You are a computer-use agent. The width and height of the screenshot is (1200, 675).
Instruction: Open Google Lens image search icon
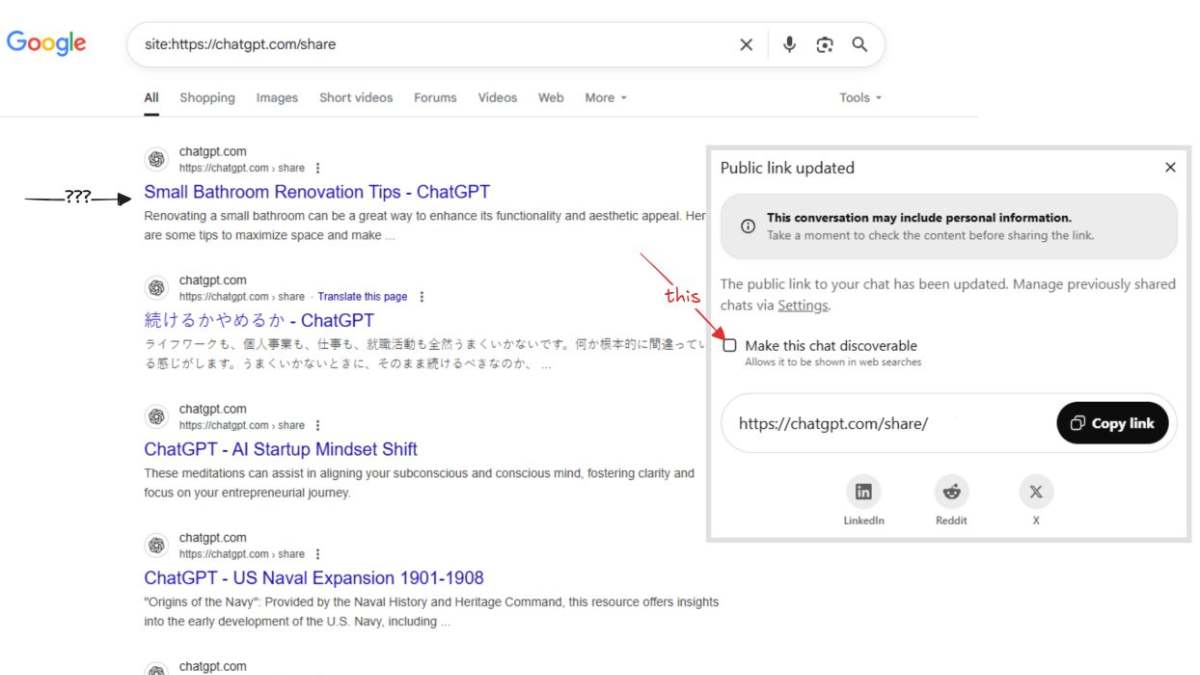pos(824,45)
